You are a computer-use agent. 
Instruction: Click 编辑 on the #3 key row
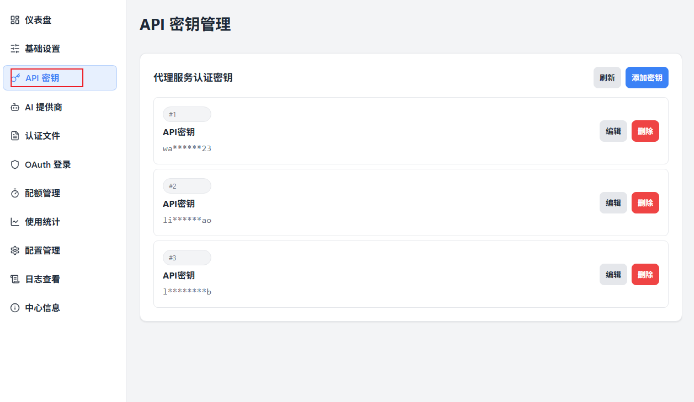(x=613, y=274)
